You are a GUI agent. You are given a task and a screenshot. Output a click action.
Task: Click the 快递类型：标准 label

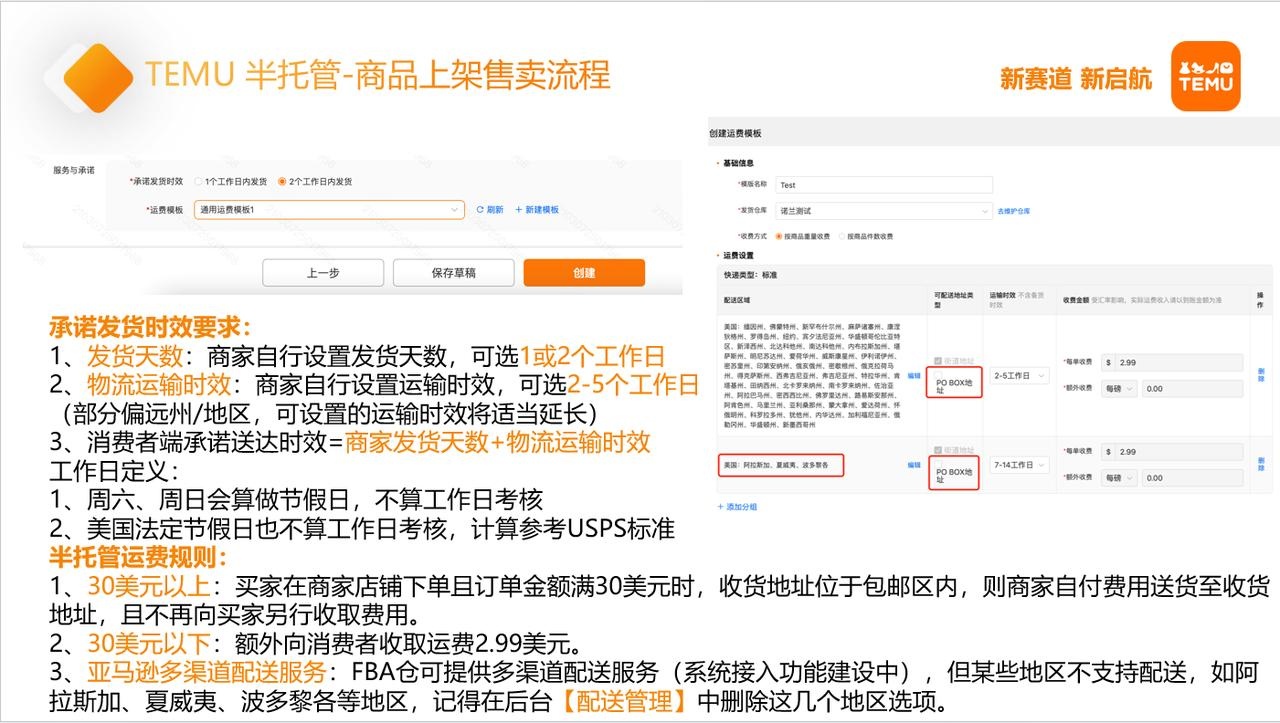pyautogui.click(x=750, y=273)
